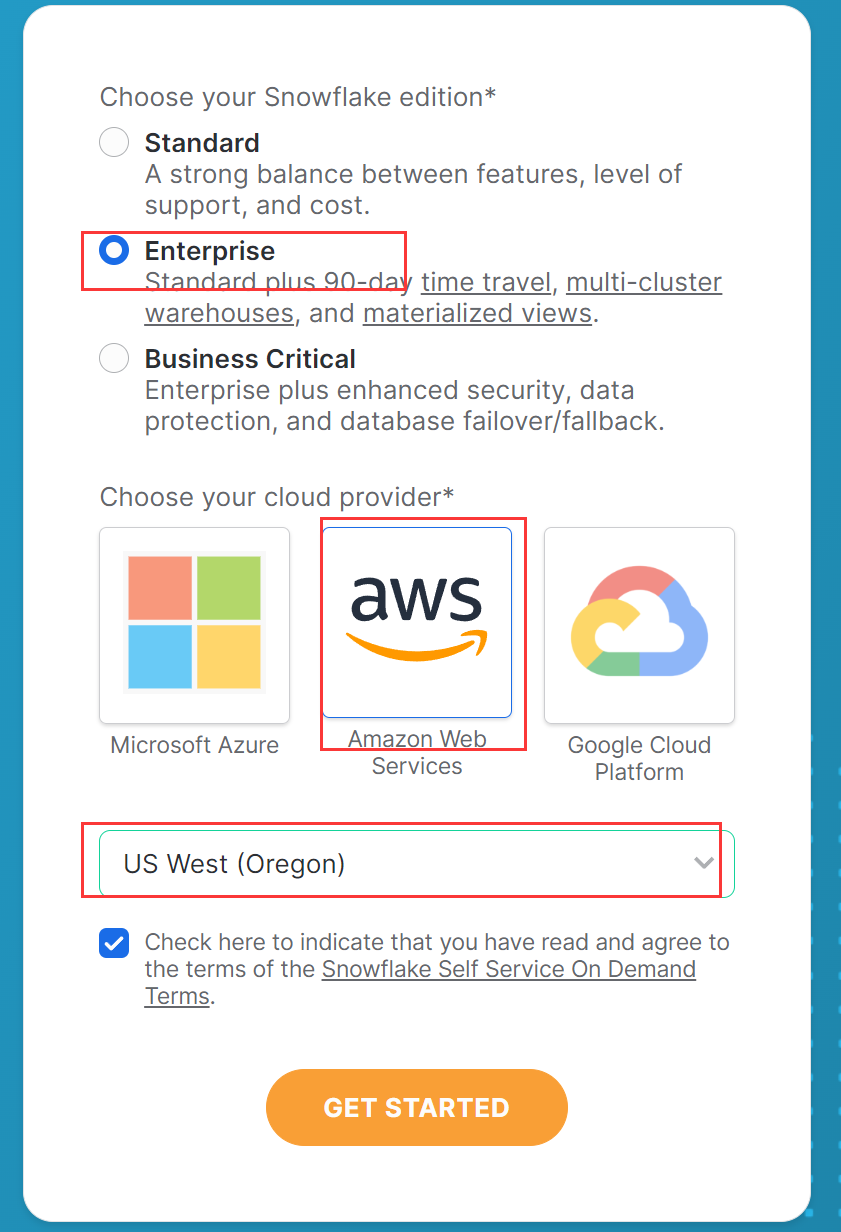Follow the multi-cluster warehouses link
The image size is (841, 1232).
(644, 282)
